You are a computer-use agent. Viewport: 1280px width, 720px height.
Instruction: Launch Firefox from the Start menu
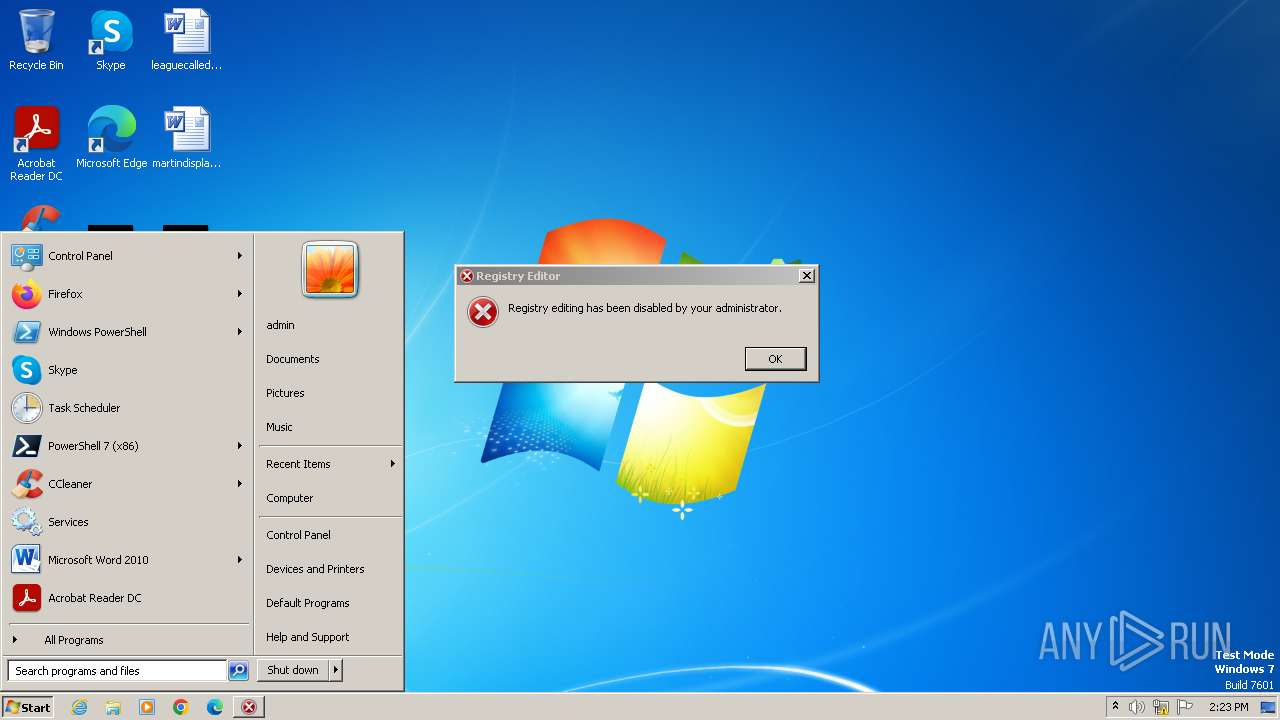click(127, 294)
